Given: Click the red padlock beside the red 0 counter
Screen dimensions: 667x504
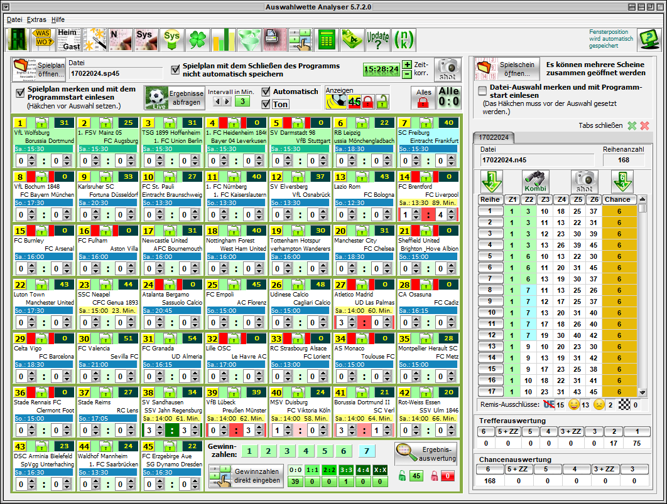Looking at the screenshot, I should pos(434,476).
